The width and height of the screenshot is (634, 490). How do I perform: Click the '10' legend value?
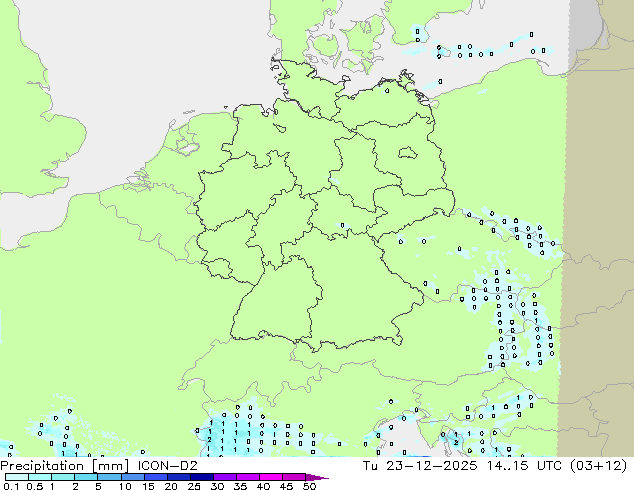click(125, 486)
